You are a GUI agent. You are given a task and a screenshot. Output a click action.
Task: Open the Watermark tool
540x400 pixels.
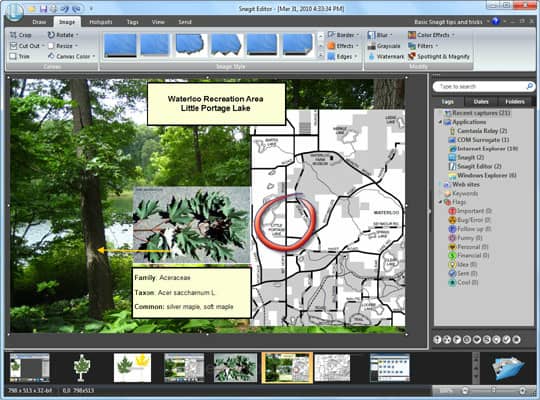pos(386,57)
